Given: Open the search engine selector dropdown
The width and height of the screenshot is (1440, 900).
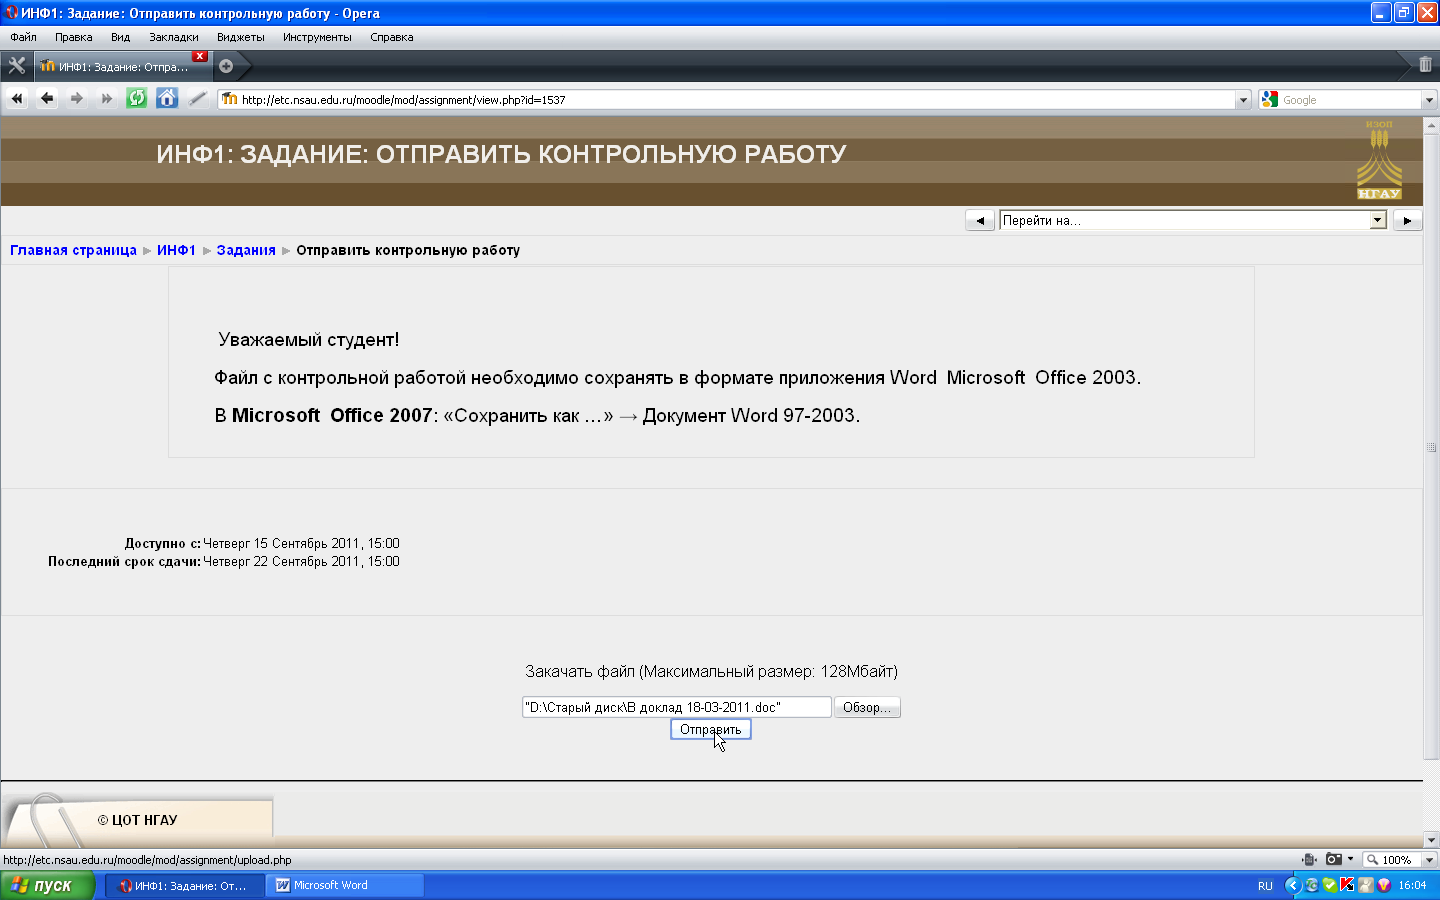Looking at the screenshot, I should [1429, 100].
